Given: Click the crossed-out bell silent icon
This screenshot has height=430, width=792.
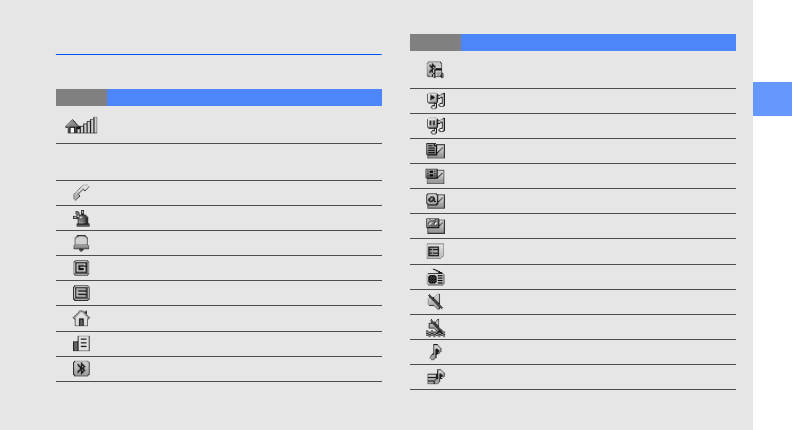Looking at the screenshot, I should 435,327.
